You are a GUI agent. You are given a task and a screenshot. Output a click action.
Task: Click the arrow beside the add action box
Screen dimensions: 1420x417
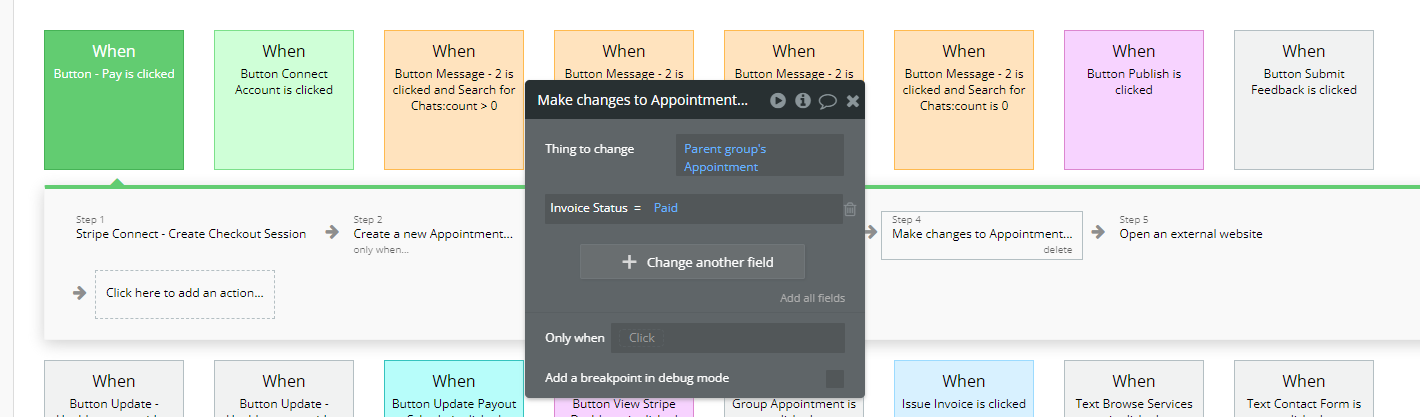coord(80,293)
